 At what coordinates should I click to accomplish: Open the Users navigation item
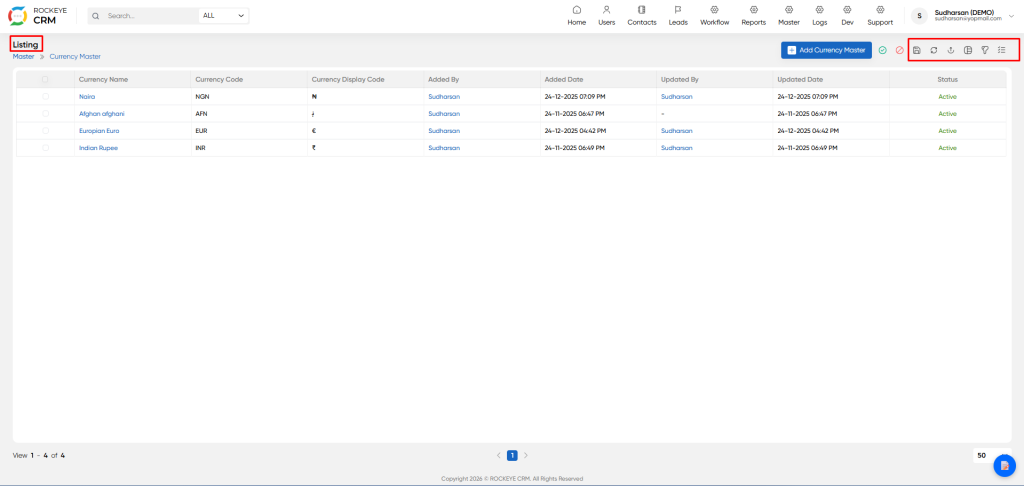pos(607,16)
